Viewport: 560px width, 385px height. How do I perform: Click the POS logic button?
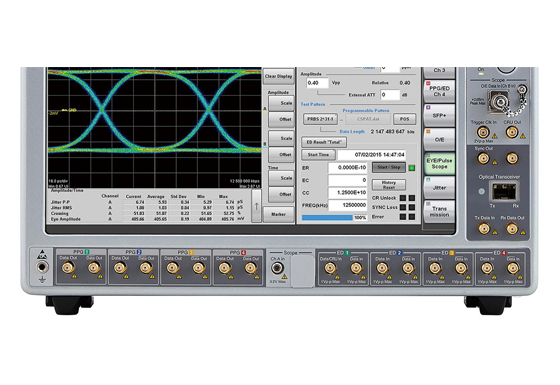(x=404, y=119)
